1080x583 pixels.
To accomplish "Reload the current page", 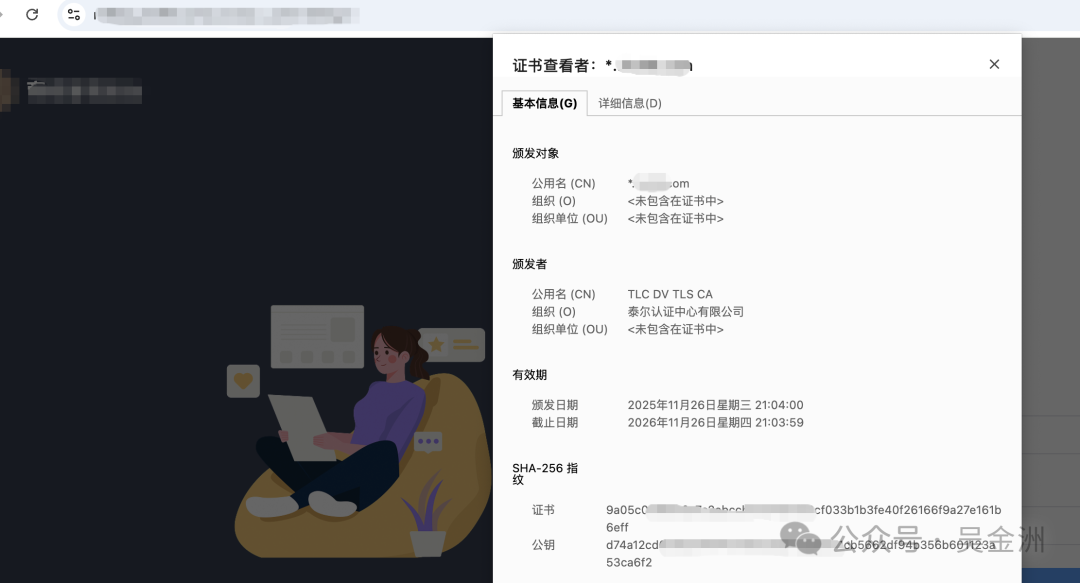I will (x=30, y=15).
